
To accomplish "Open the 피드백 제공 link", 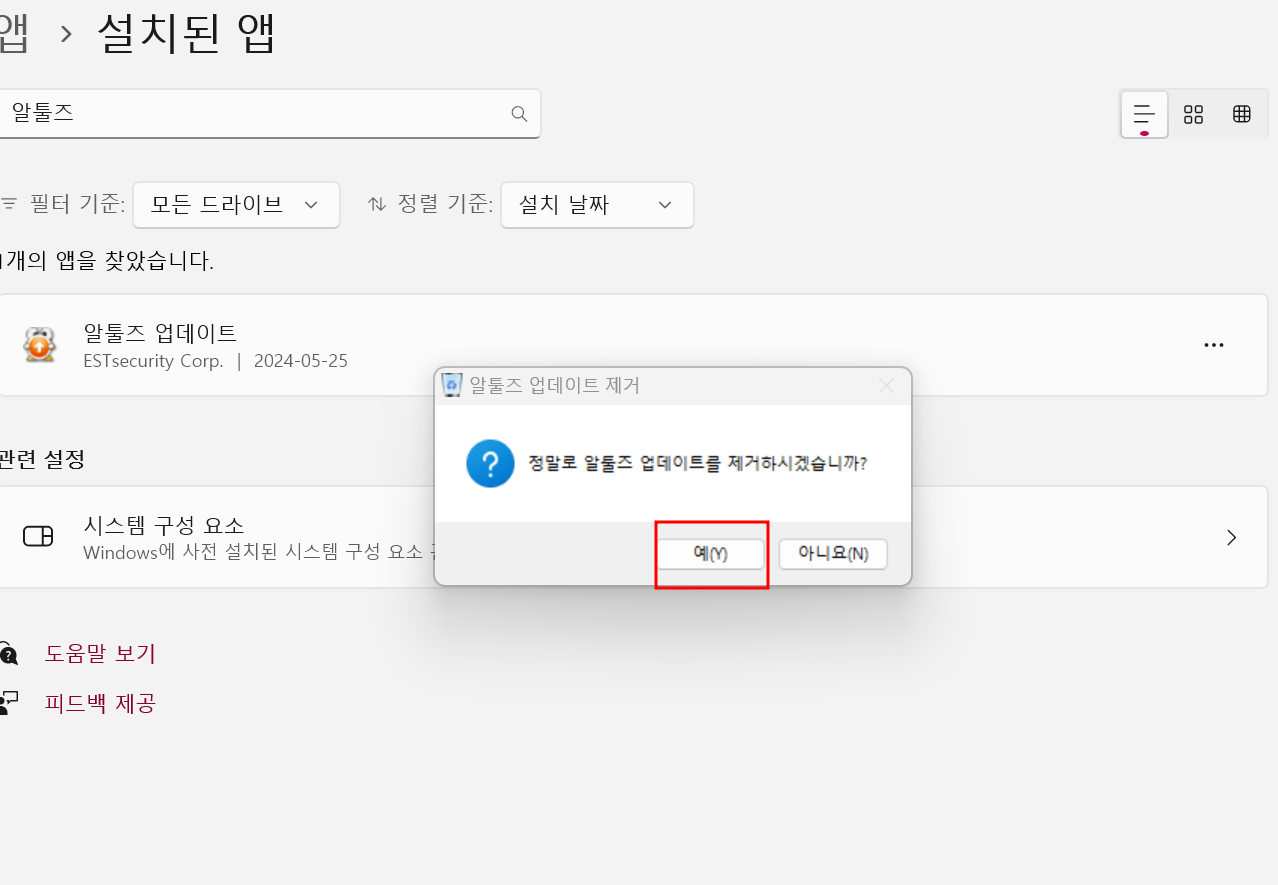I will (100, 703).
